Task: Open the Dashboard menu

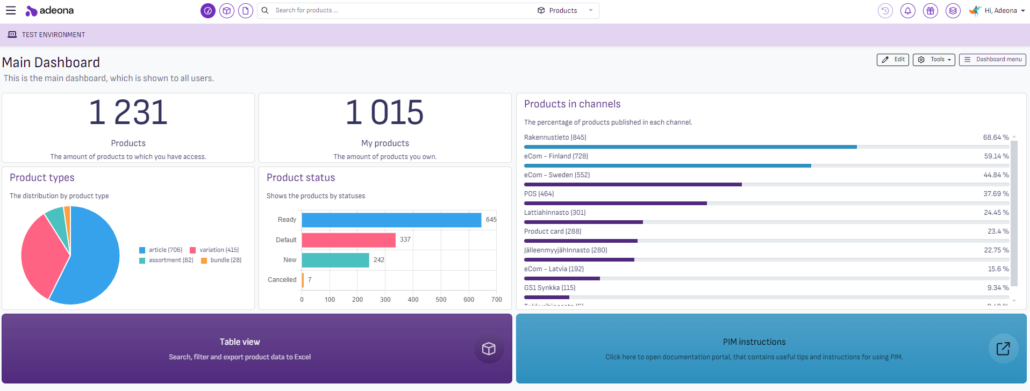Action: (993, 60)
